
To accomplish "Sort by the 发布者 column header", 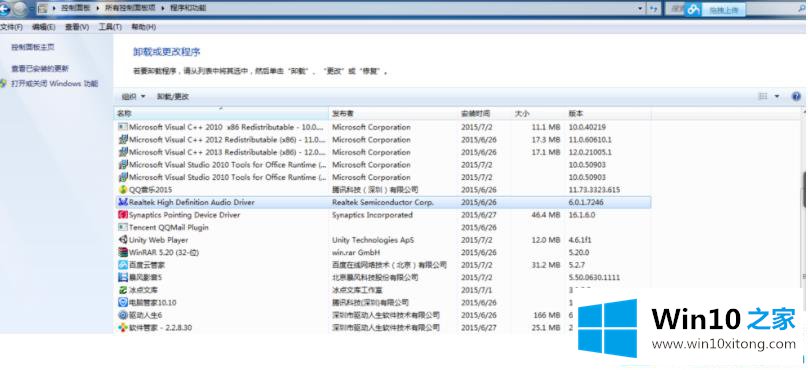I will click(x=394, y=113).
